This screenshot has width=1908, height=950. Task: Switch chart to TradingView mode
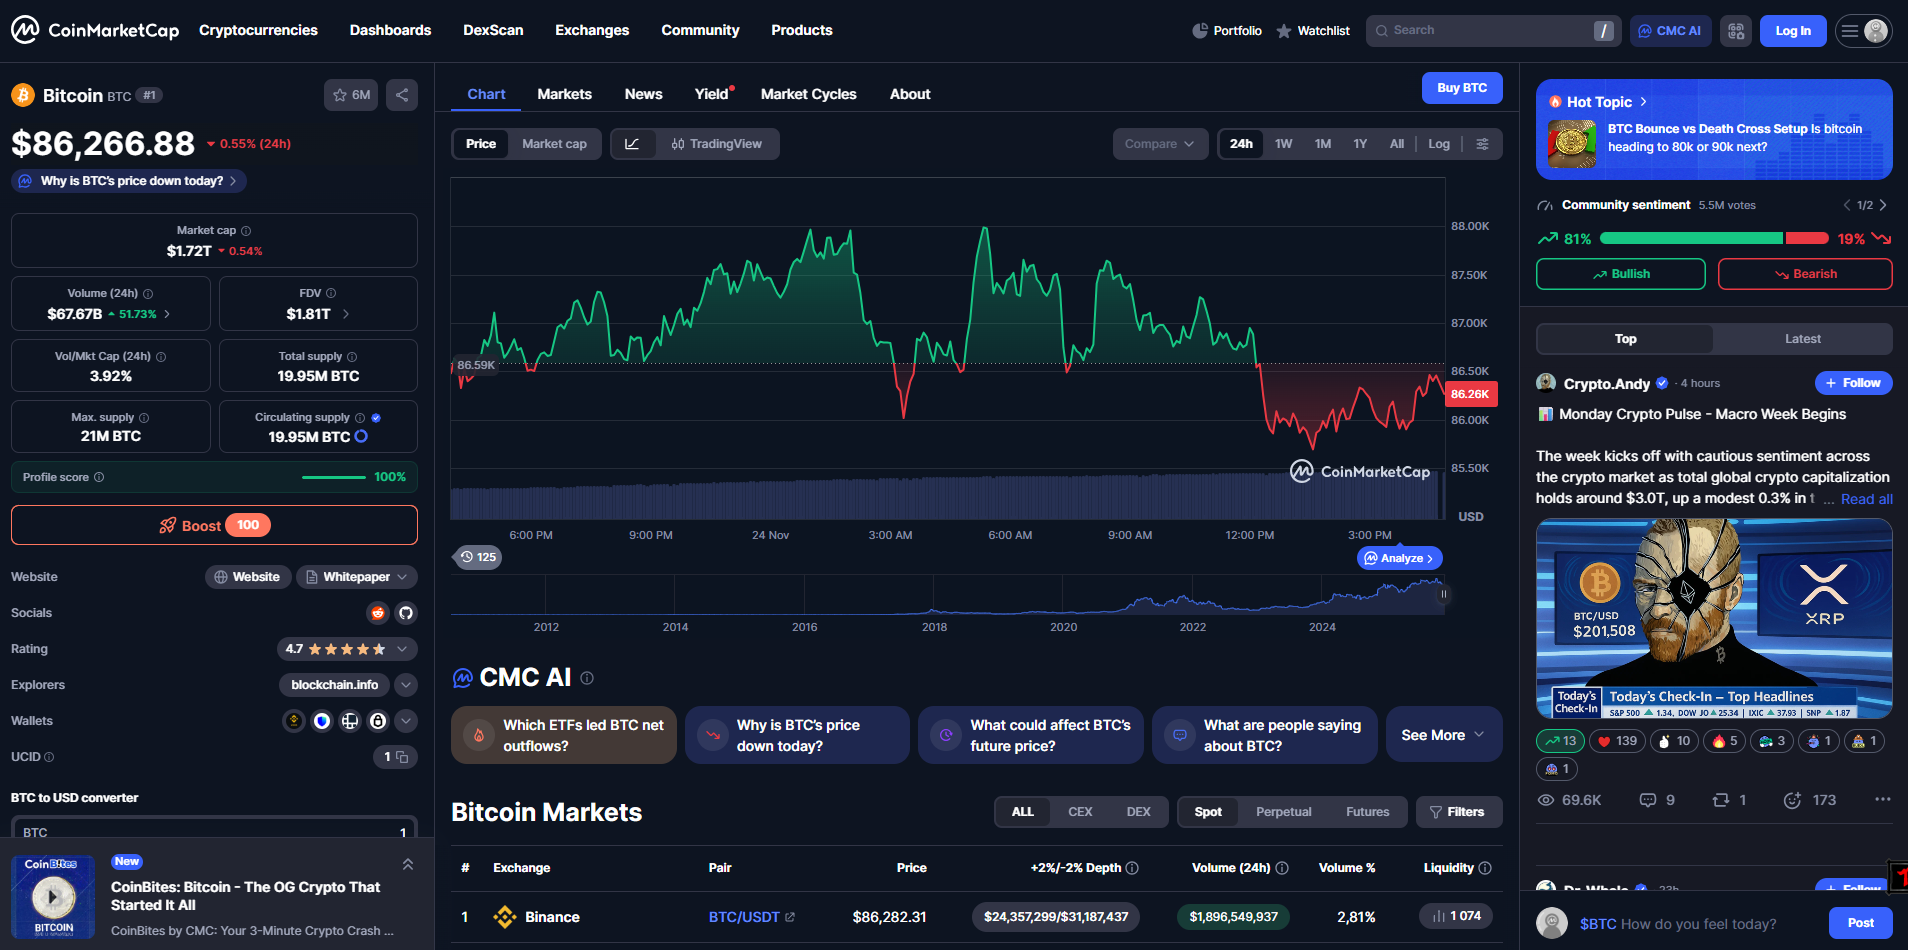(717, 144)
